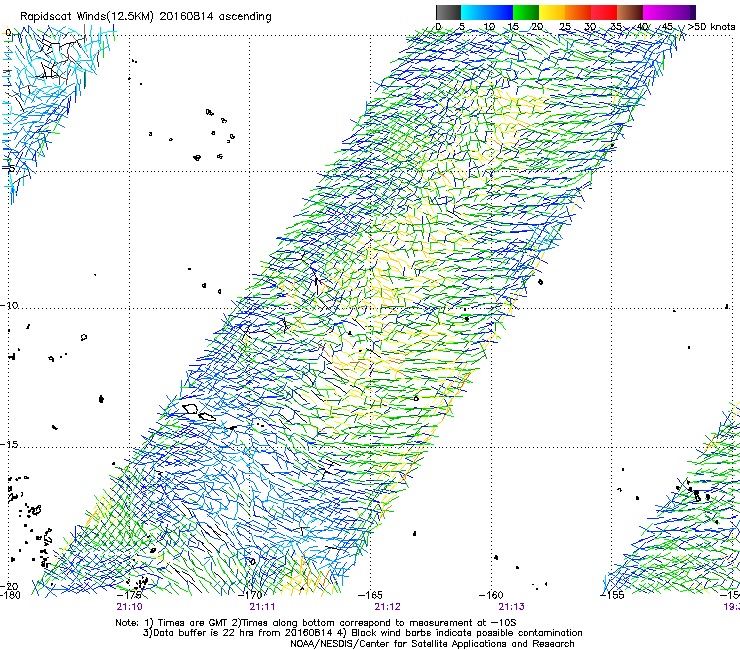This screenshot has height=650, width=740.
Task: Click the purple time label 21:11
Action: pos(262,607)
